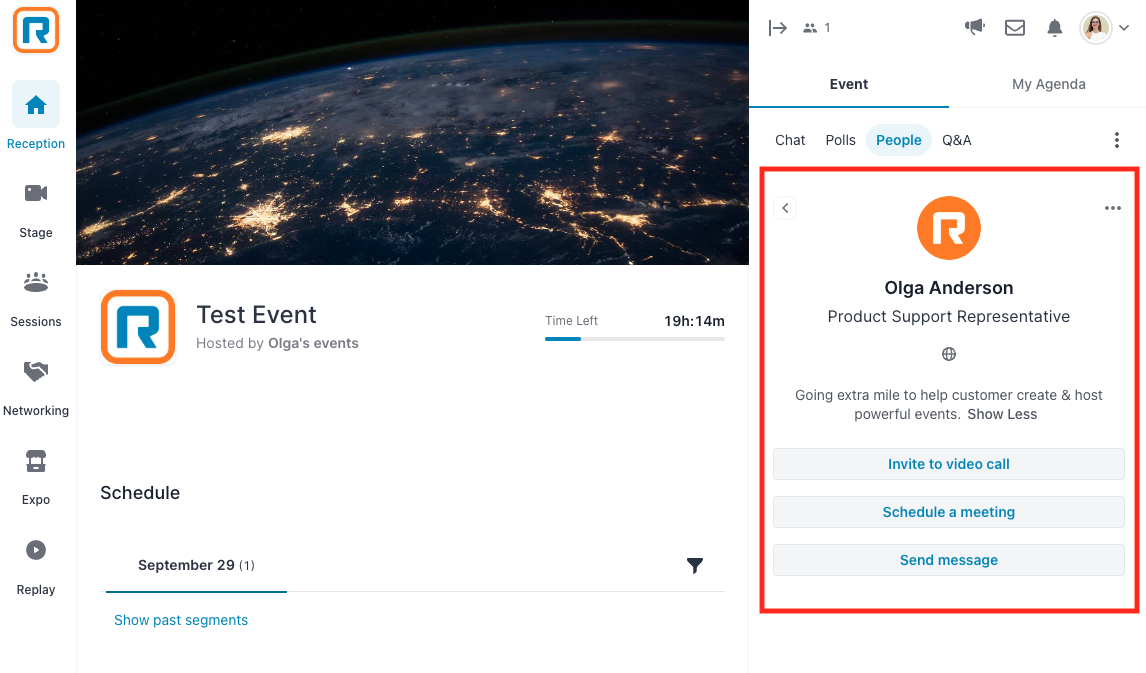
Task: Open the Sessions section
Action: [36, 300]
